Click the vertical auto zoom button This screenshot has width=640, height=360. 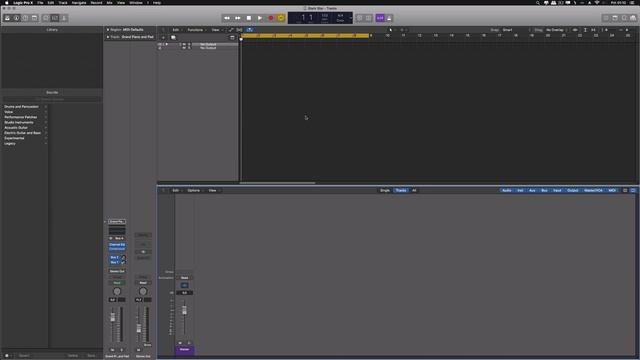point(585,30)
